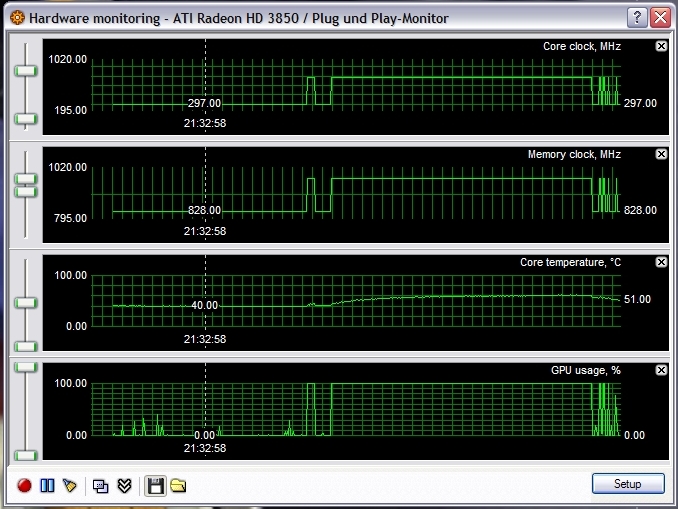The image size is (678, 509).
Task: Save the log with the floppy disk icon
Action: click(x=155, y=486)
